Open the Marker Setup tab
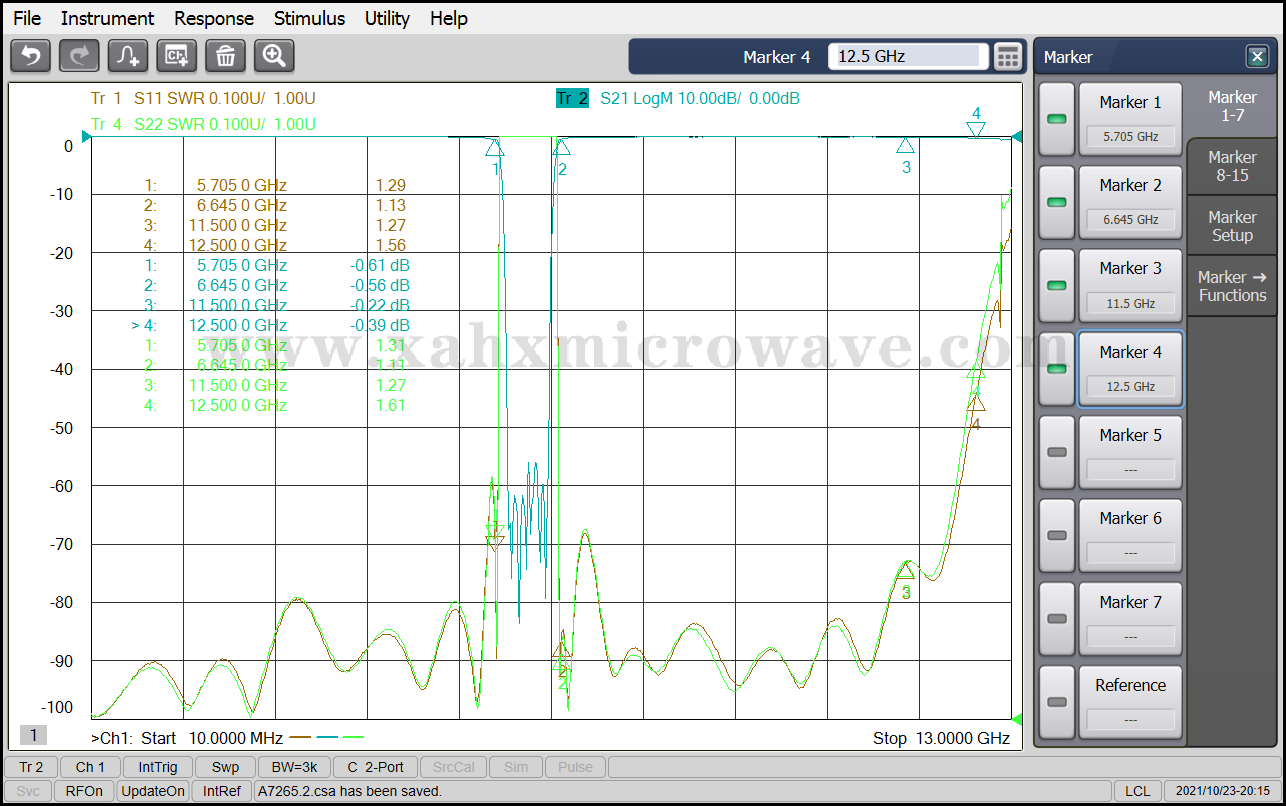1286x806 pixels. pos(1232,226)
